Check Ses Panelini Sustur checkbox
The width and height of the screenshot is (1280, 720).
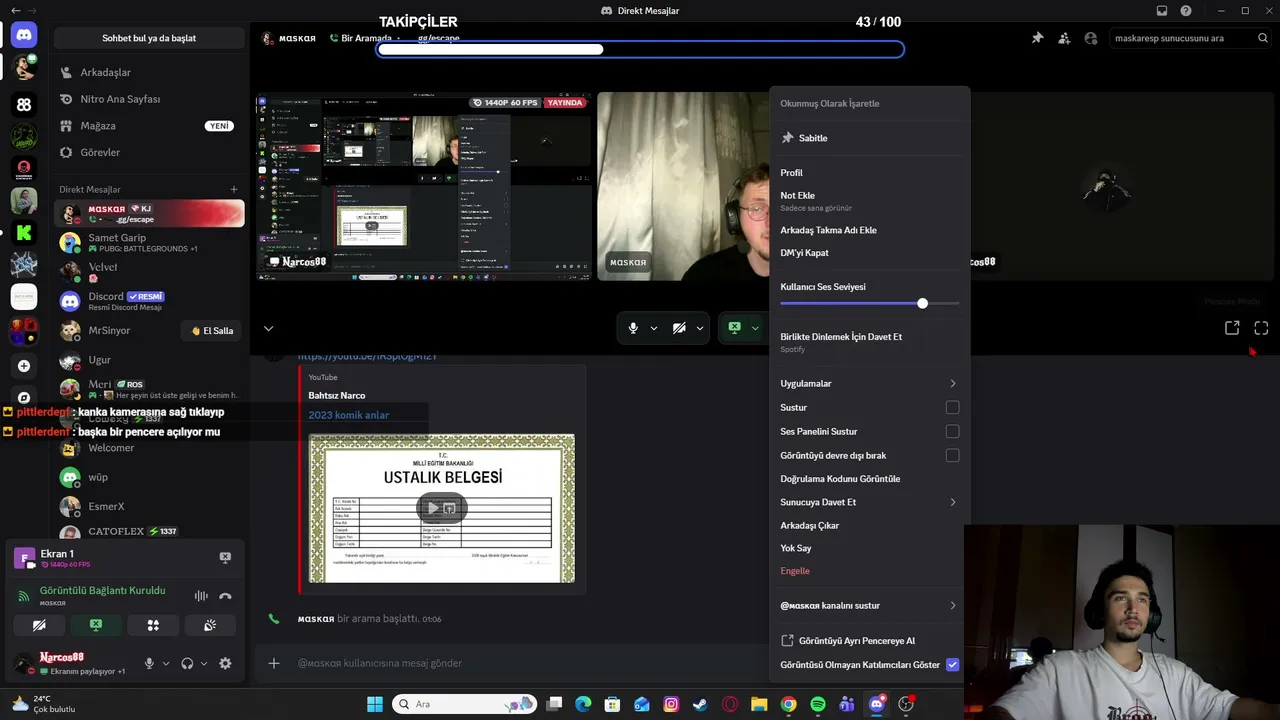pyautogui.click(x=952, y=431)
